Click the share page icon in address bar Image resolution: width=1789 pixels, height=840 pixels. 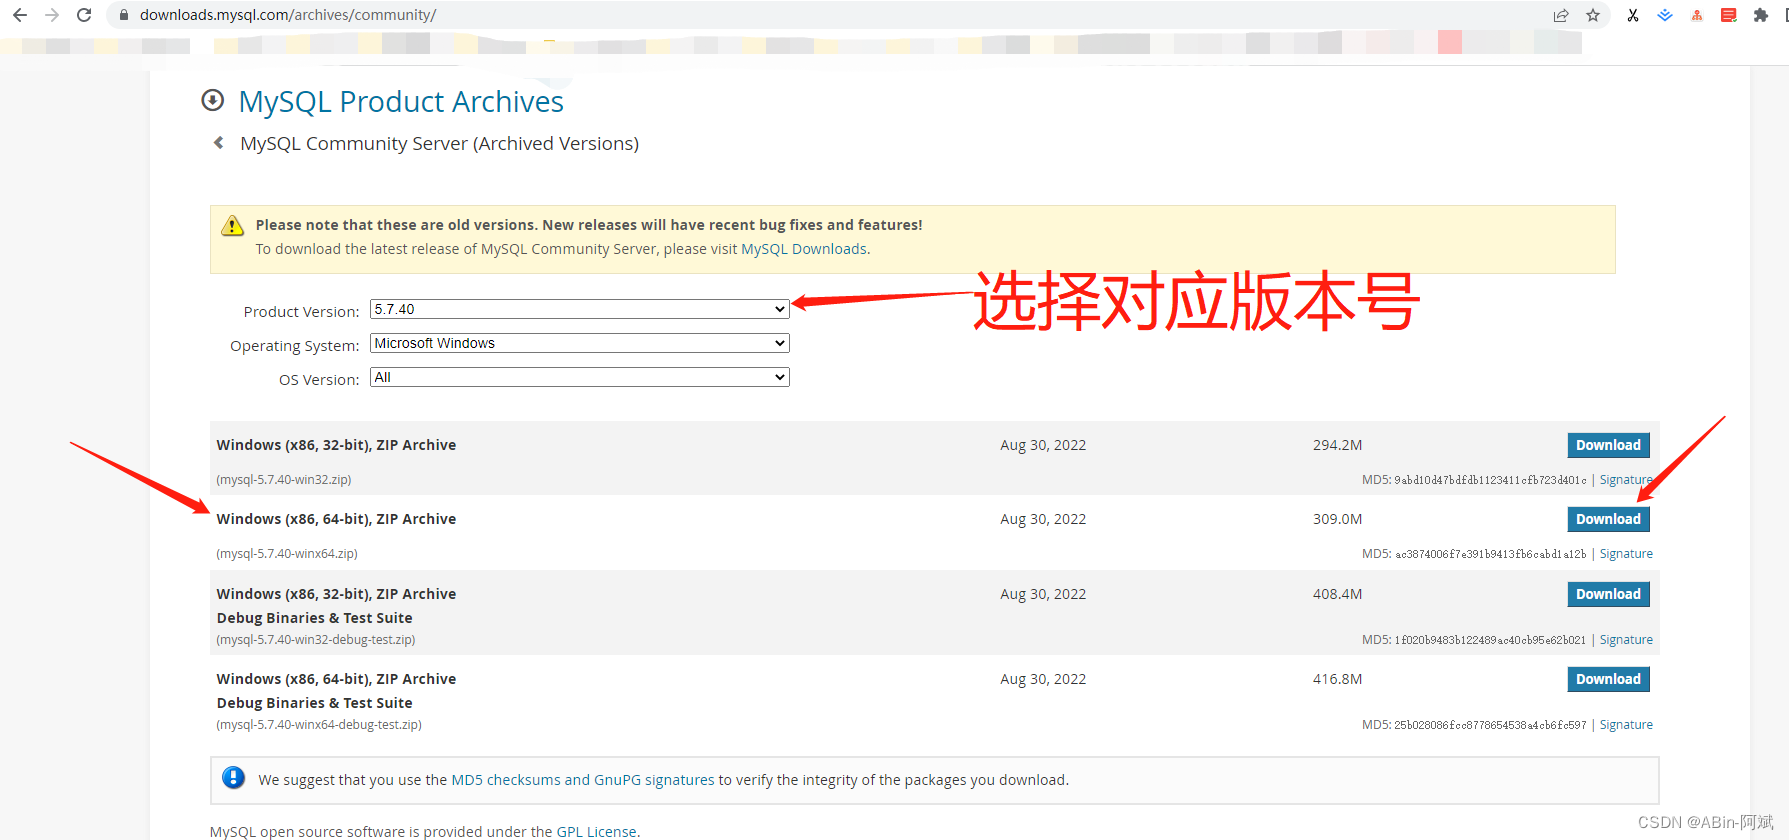click(x=1561, y=15)
